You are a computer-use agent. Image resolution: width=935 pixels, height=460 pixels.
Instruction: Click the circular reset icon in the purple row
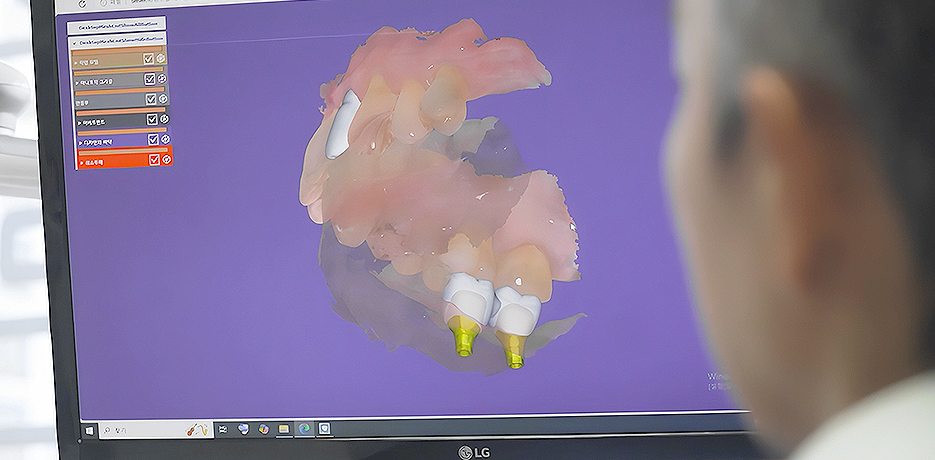[x=166, y=139]
